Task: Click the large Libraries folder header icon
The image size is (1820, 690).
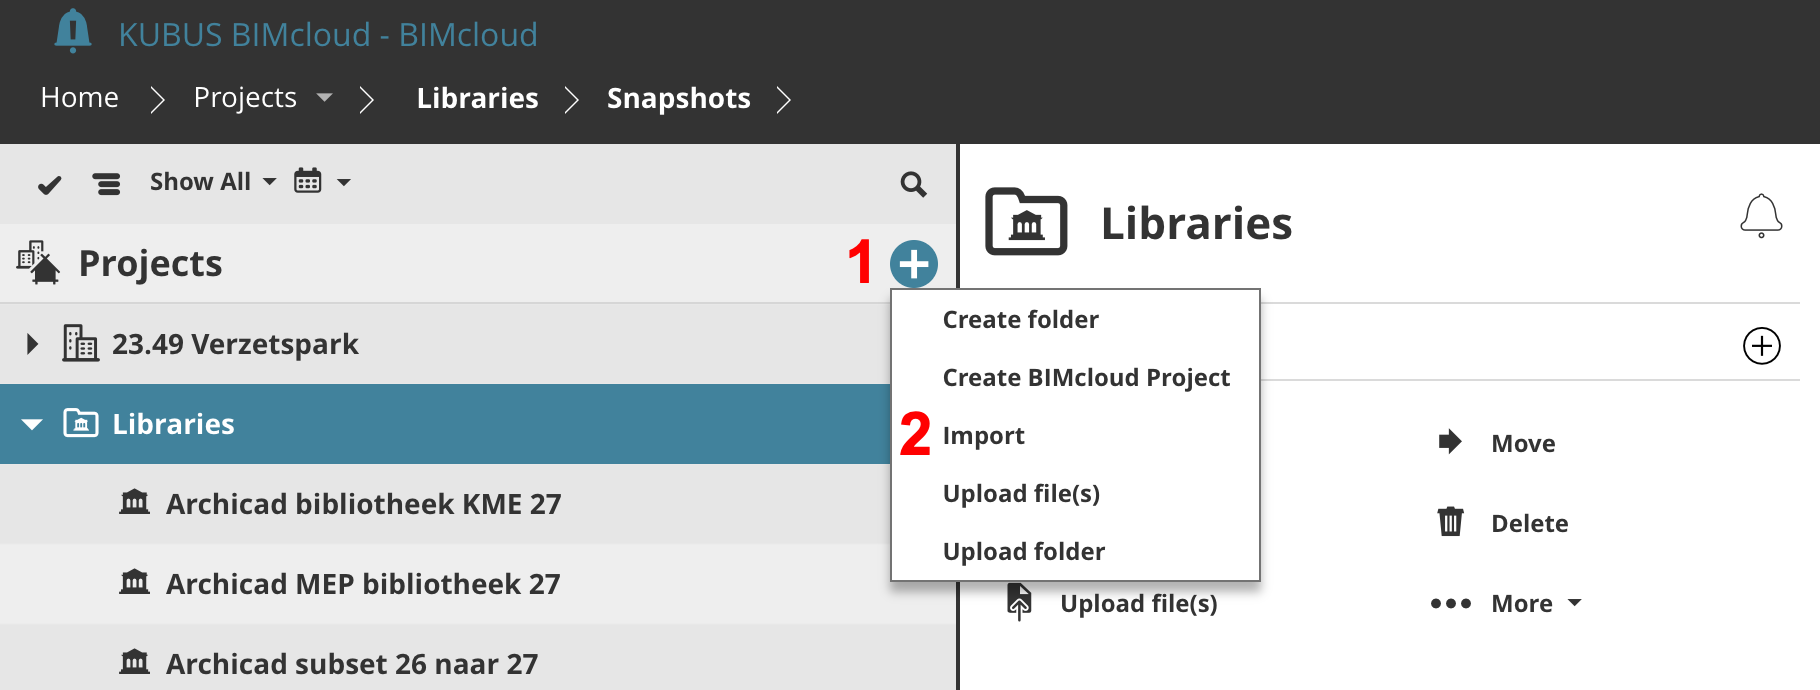Action: tap(1026, 222)
